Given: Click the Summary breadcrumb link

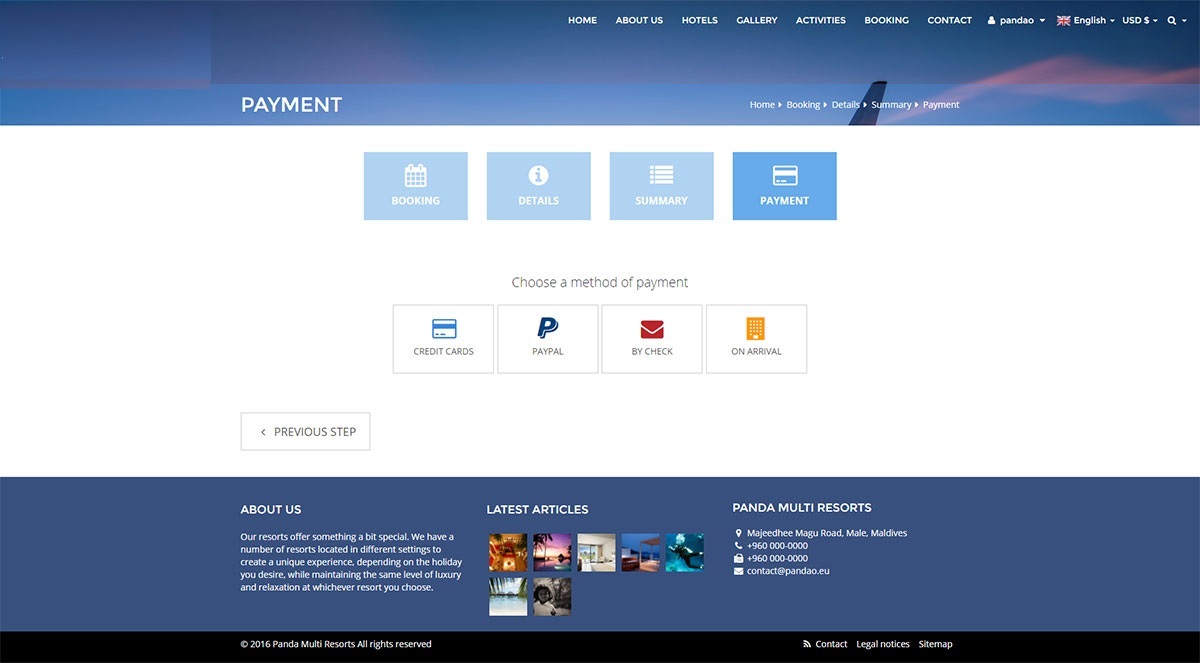Looking at the screenshot, I should click(891, 105).
